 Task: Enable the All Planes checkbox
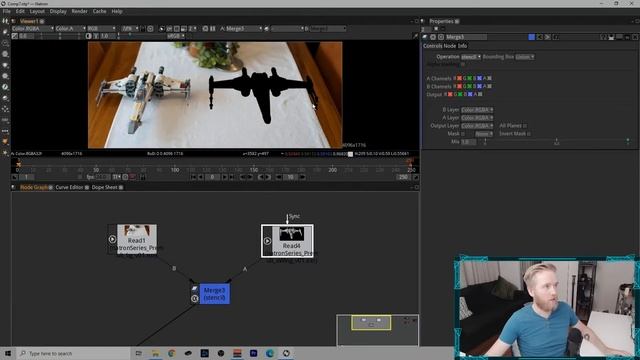pos(525,126)
